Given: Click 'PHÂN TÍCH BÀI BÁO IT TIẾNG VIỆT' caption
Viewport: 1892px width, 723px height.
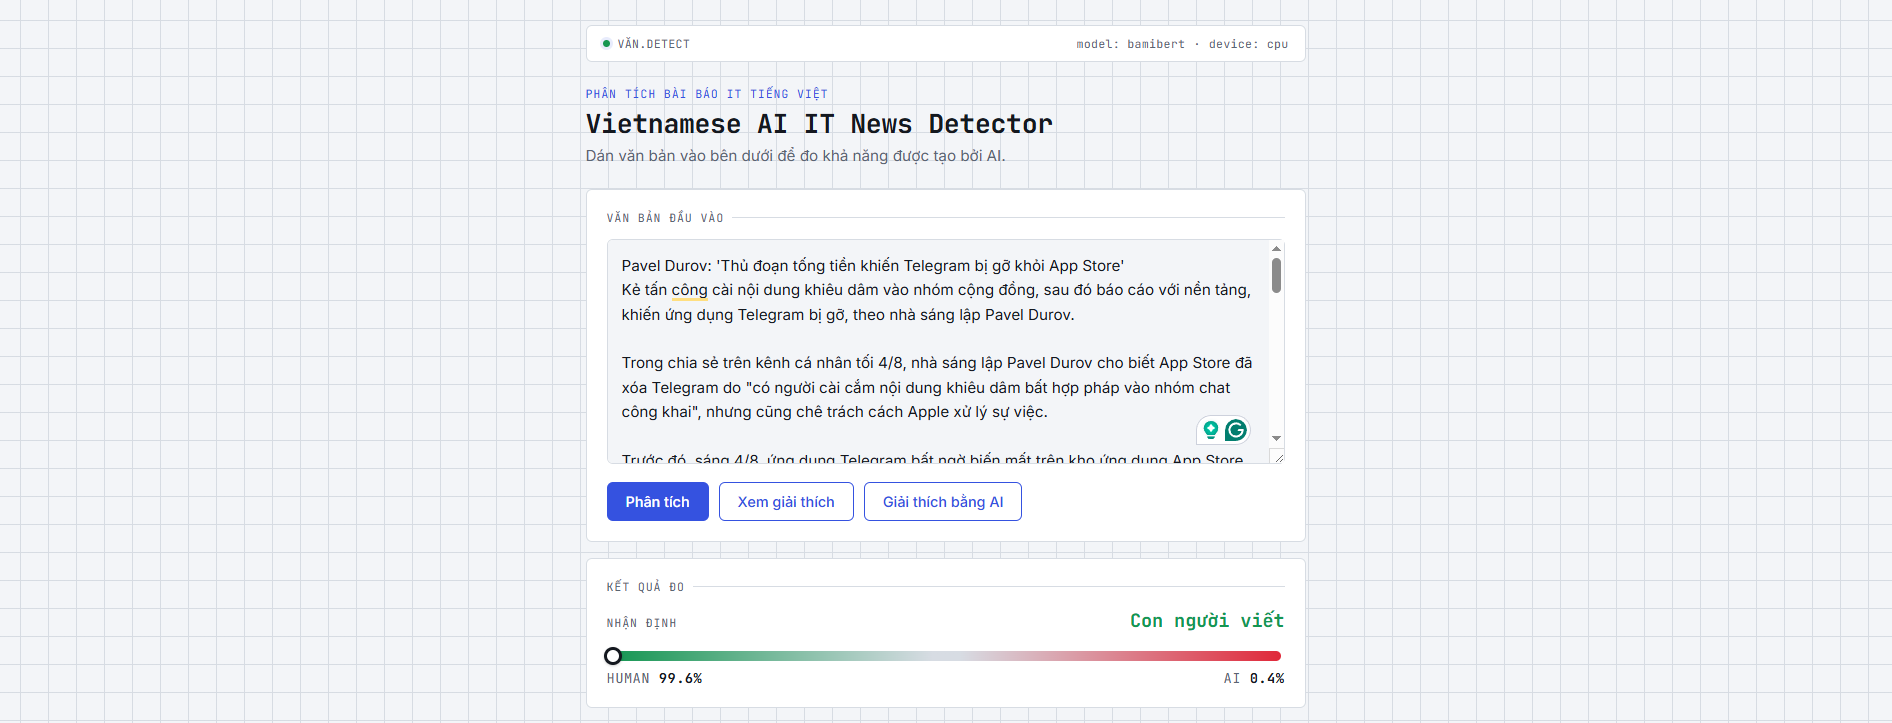Looking at the screenshot, I should tap(707, 94).
